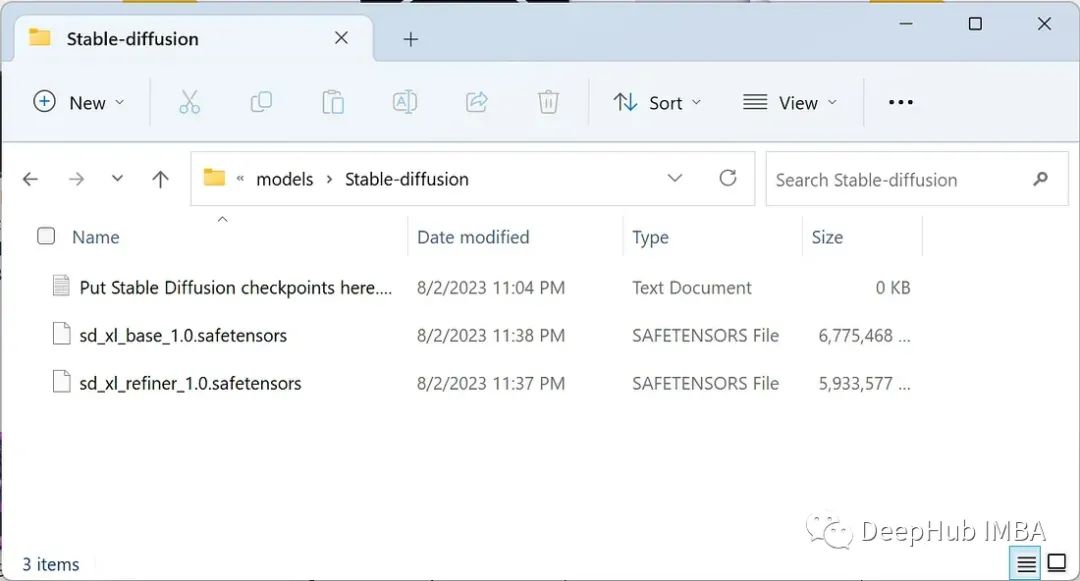
Task: Expand hidden path with double chevron
Action: point(240,179)
